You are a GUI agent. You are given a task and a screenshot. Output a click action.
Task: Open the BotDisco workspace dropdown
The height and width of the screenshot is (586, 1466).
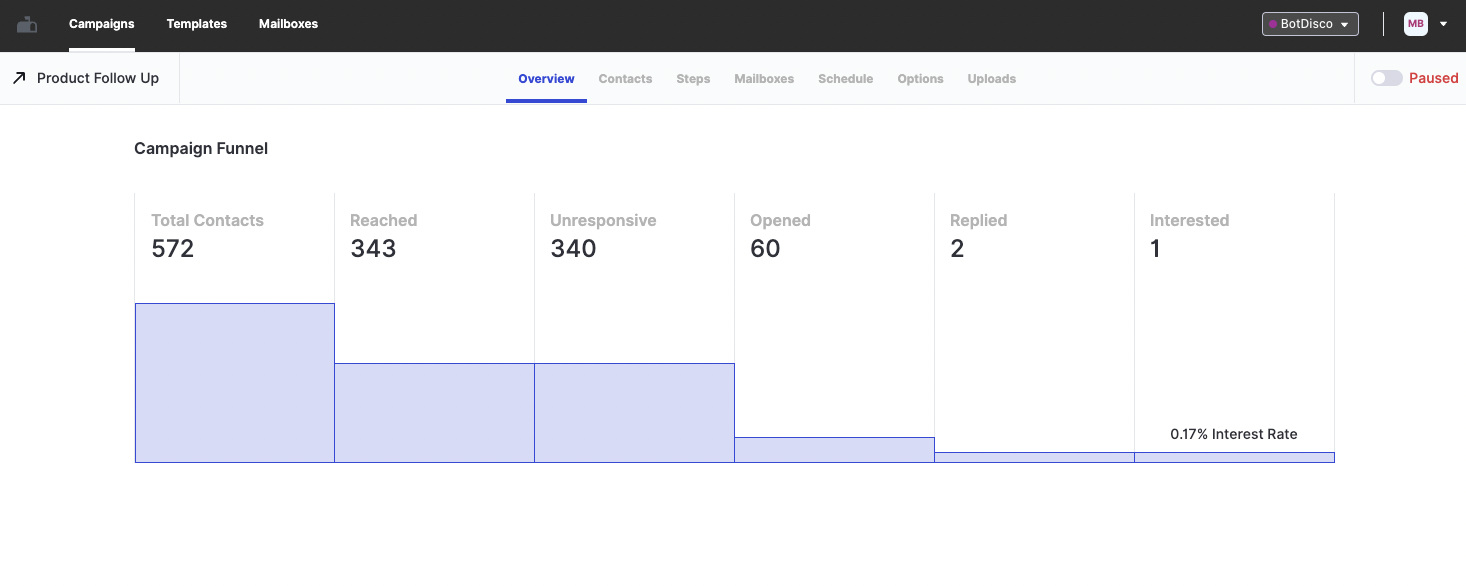point(1310,24)
